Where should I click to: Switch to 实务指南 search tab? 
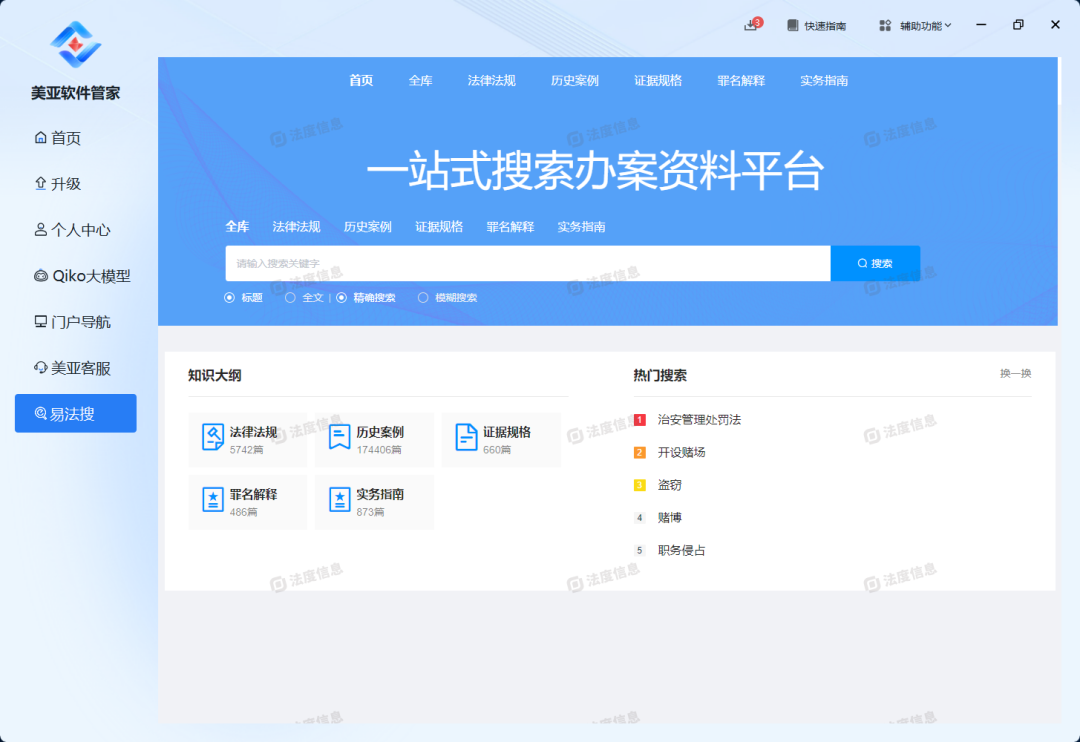pos(581,227)
